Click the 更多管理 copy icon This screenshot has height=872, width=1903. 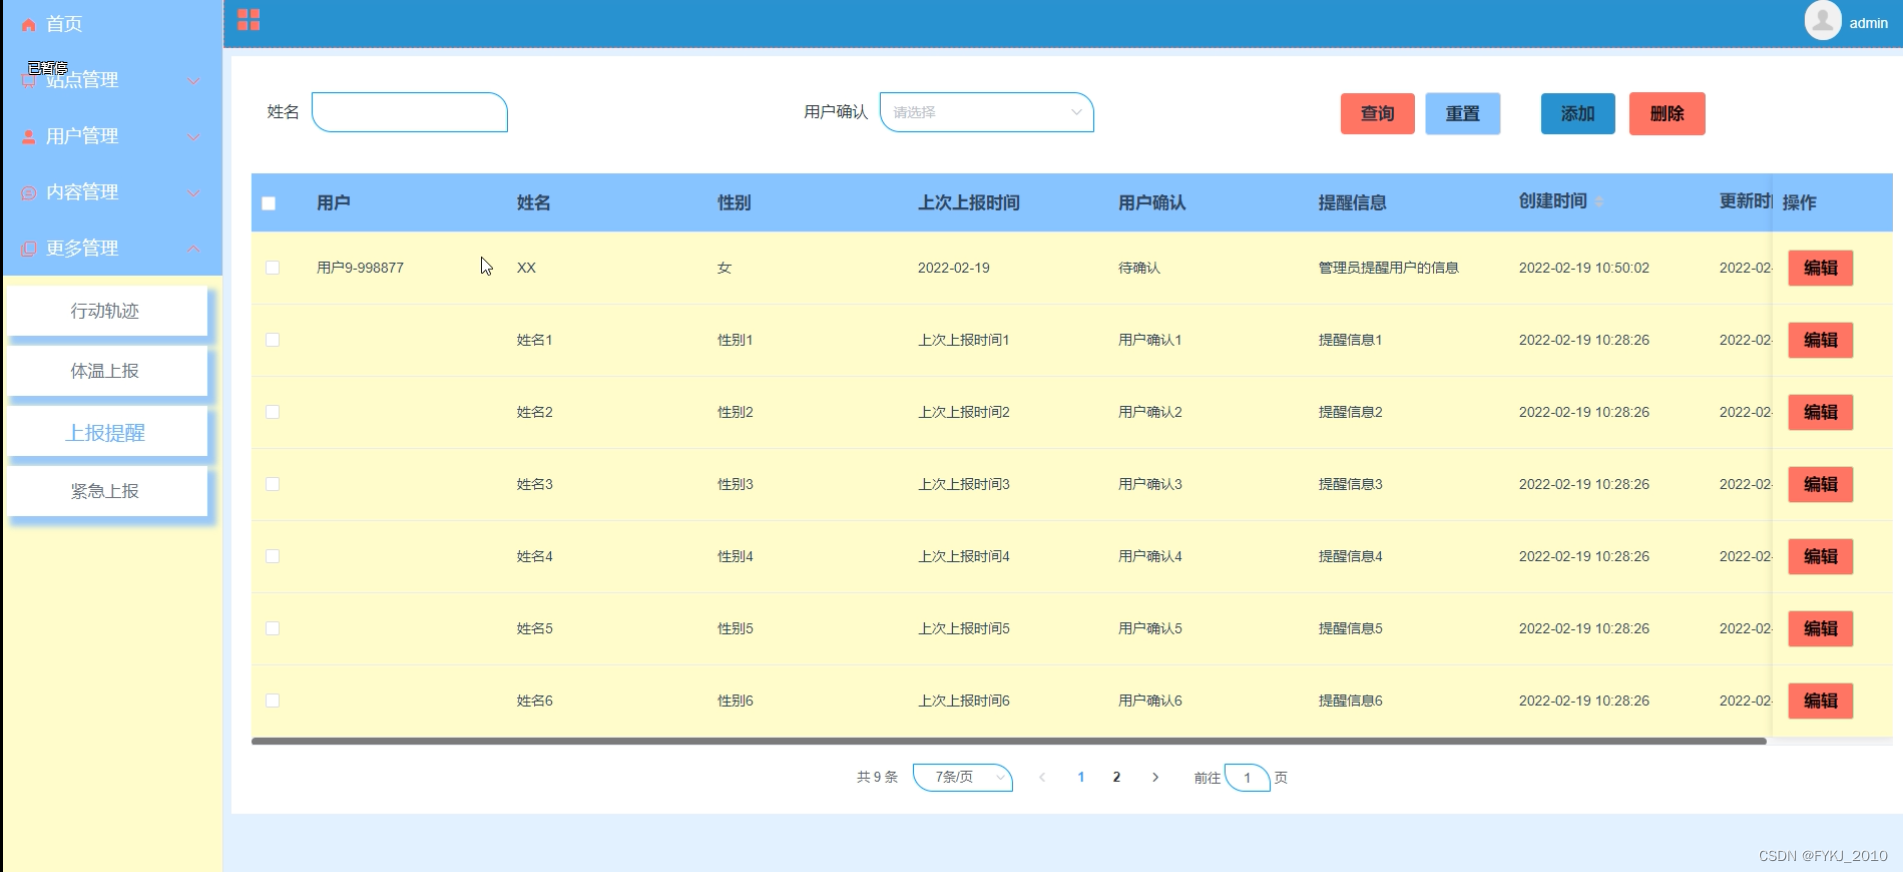[x=28, y=248]
